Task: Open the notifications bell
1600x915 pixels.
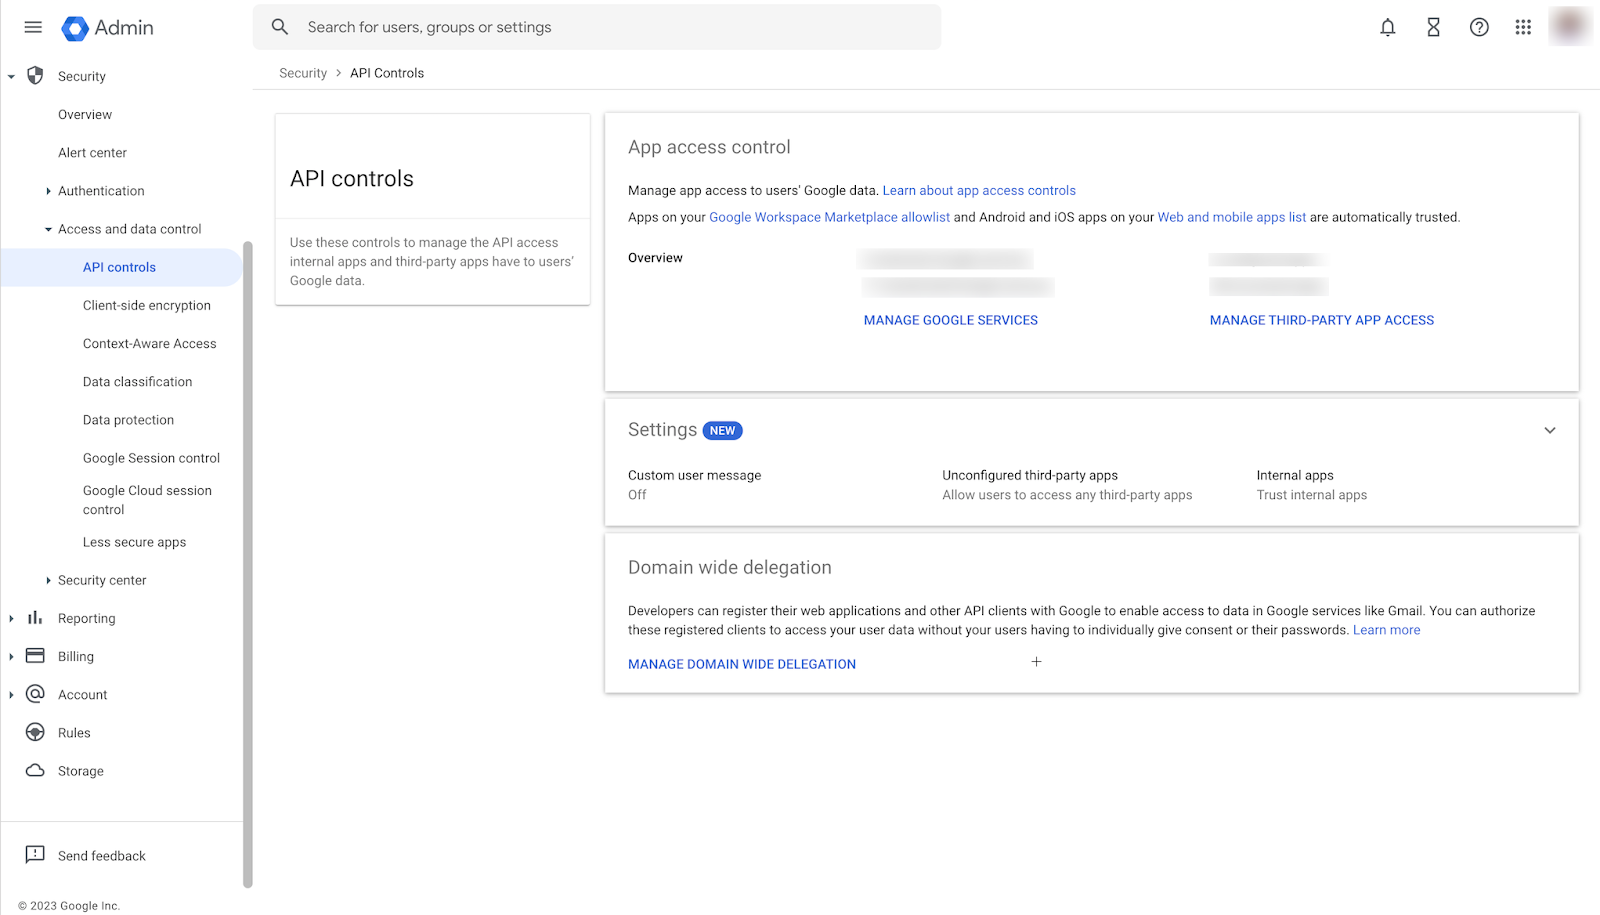Action: coord(1388,27)
